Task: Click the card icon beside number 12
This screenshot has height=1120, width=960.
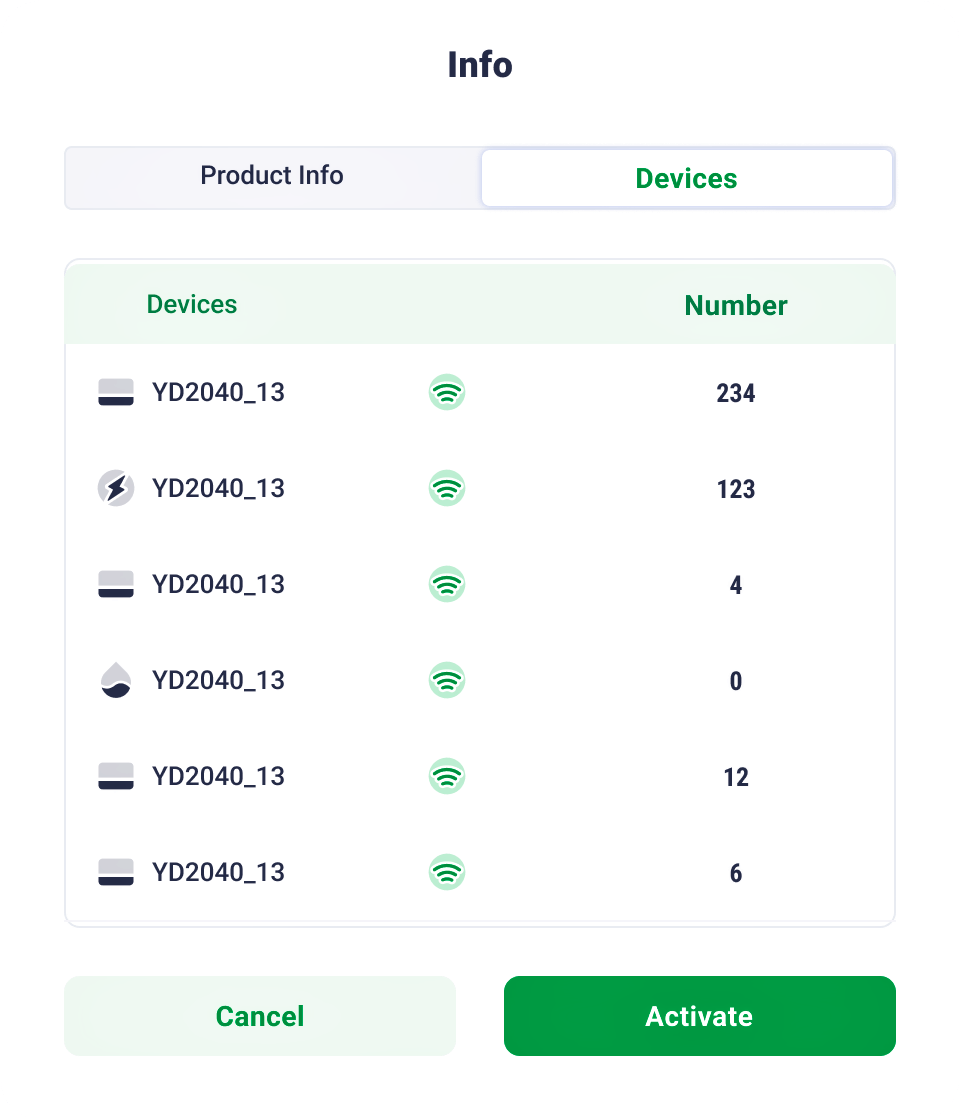Action: [x=116, y=777]
